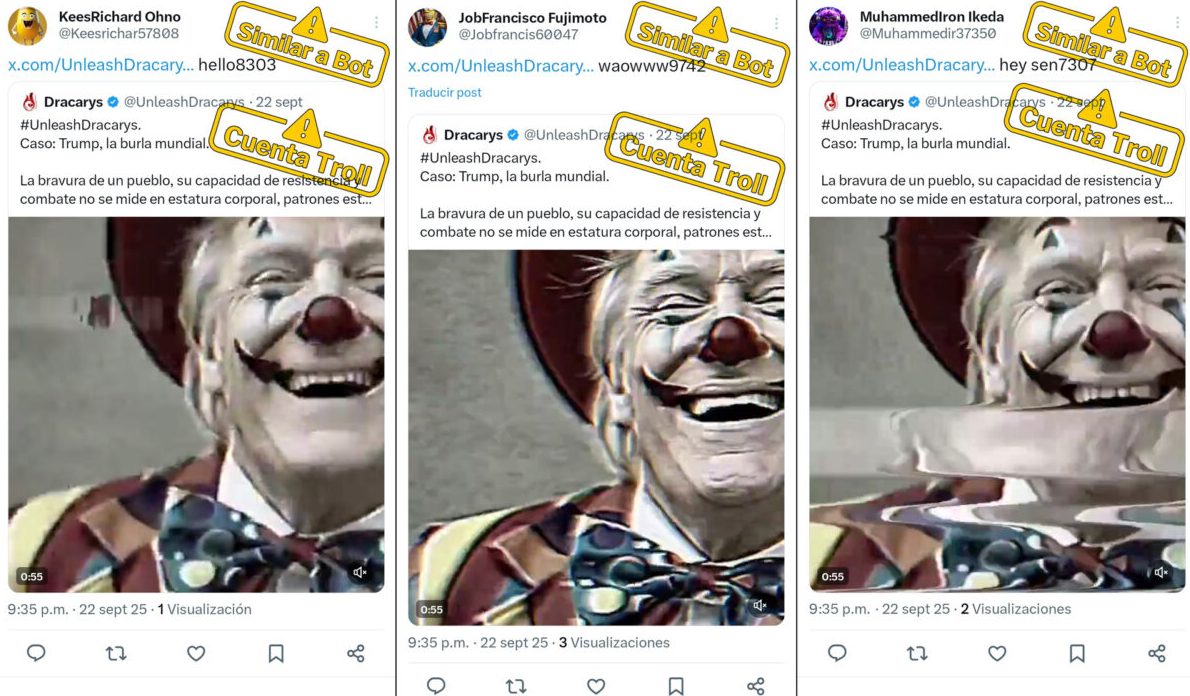1190x696 pixels.
Task: Like JobFrancisco Fujimoto's post
Action: (x=596, y=686)
